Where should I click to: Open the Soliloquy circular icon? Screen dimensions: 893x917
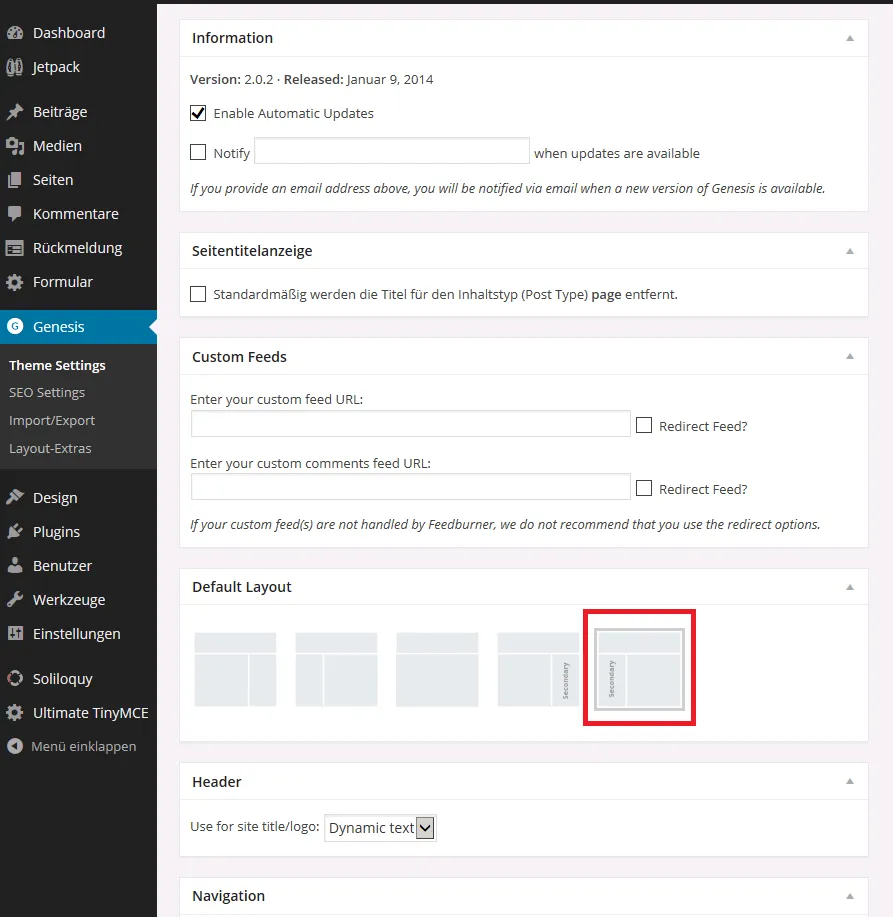pyautogui.click(x=15, y=678)
